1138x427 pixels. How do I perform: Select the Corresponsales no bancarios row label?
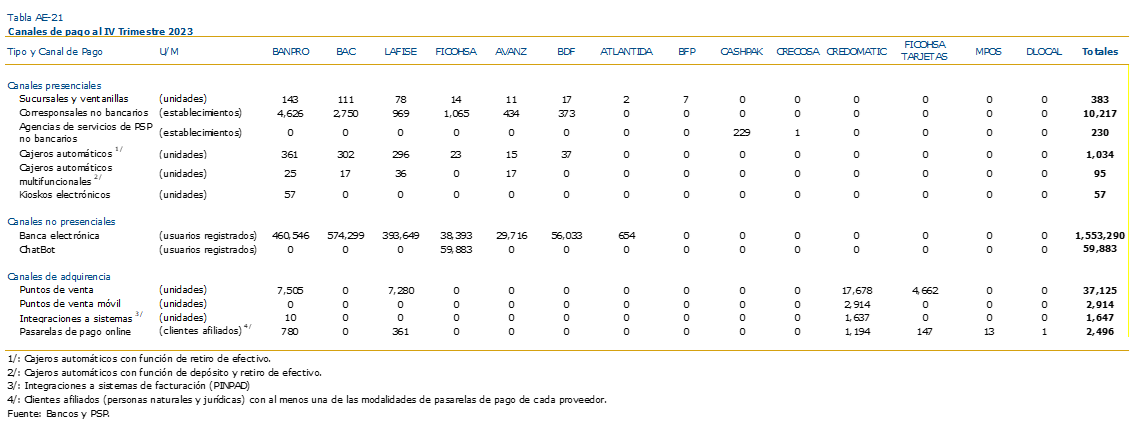pos(84,113)
